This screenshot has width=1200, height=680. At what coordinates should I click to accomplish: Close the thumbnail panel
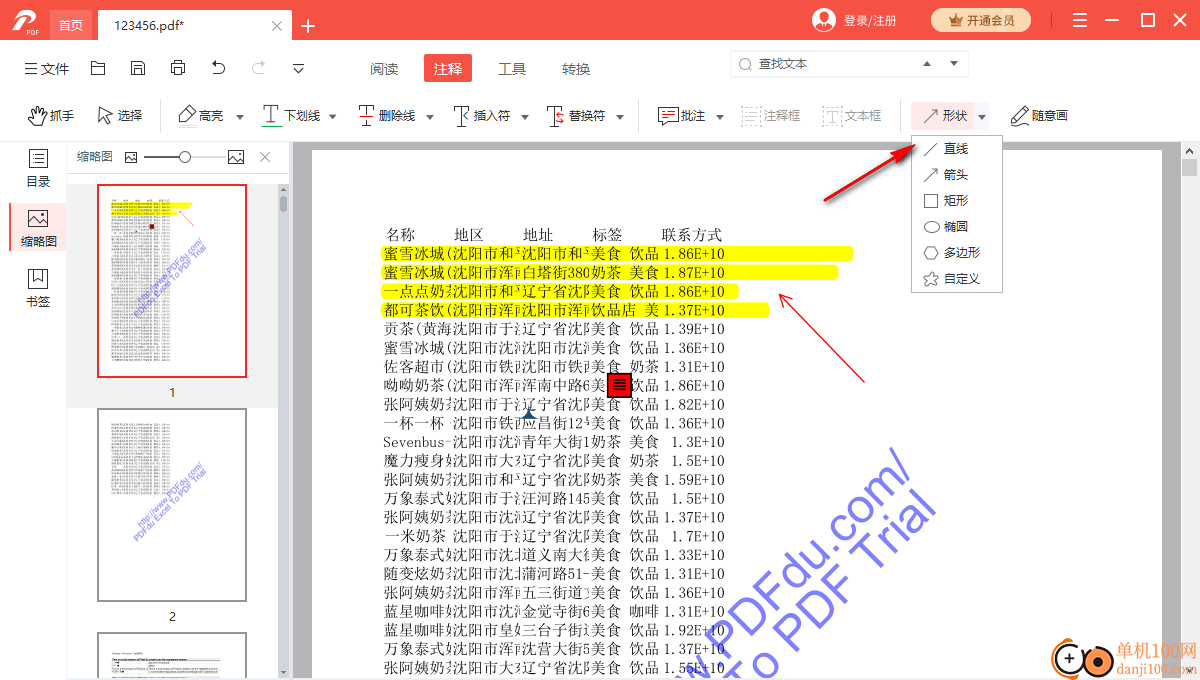[x=265, y=157]
